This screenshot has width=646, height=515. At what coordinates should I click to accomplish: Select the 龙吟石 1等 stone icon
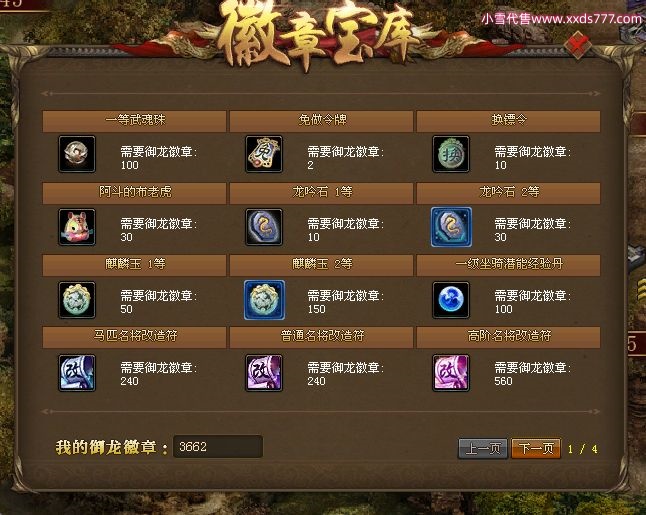[x=264, y=227]
